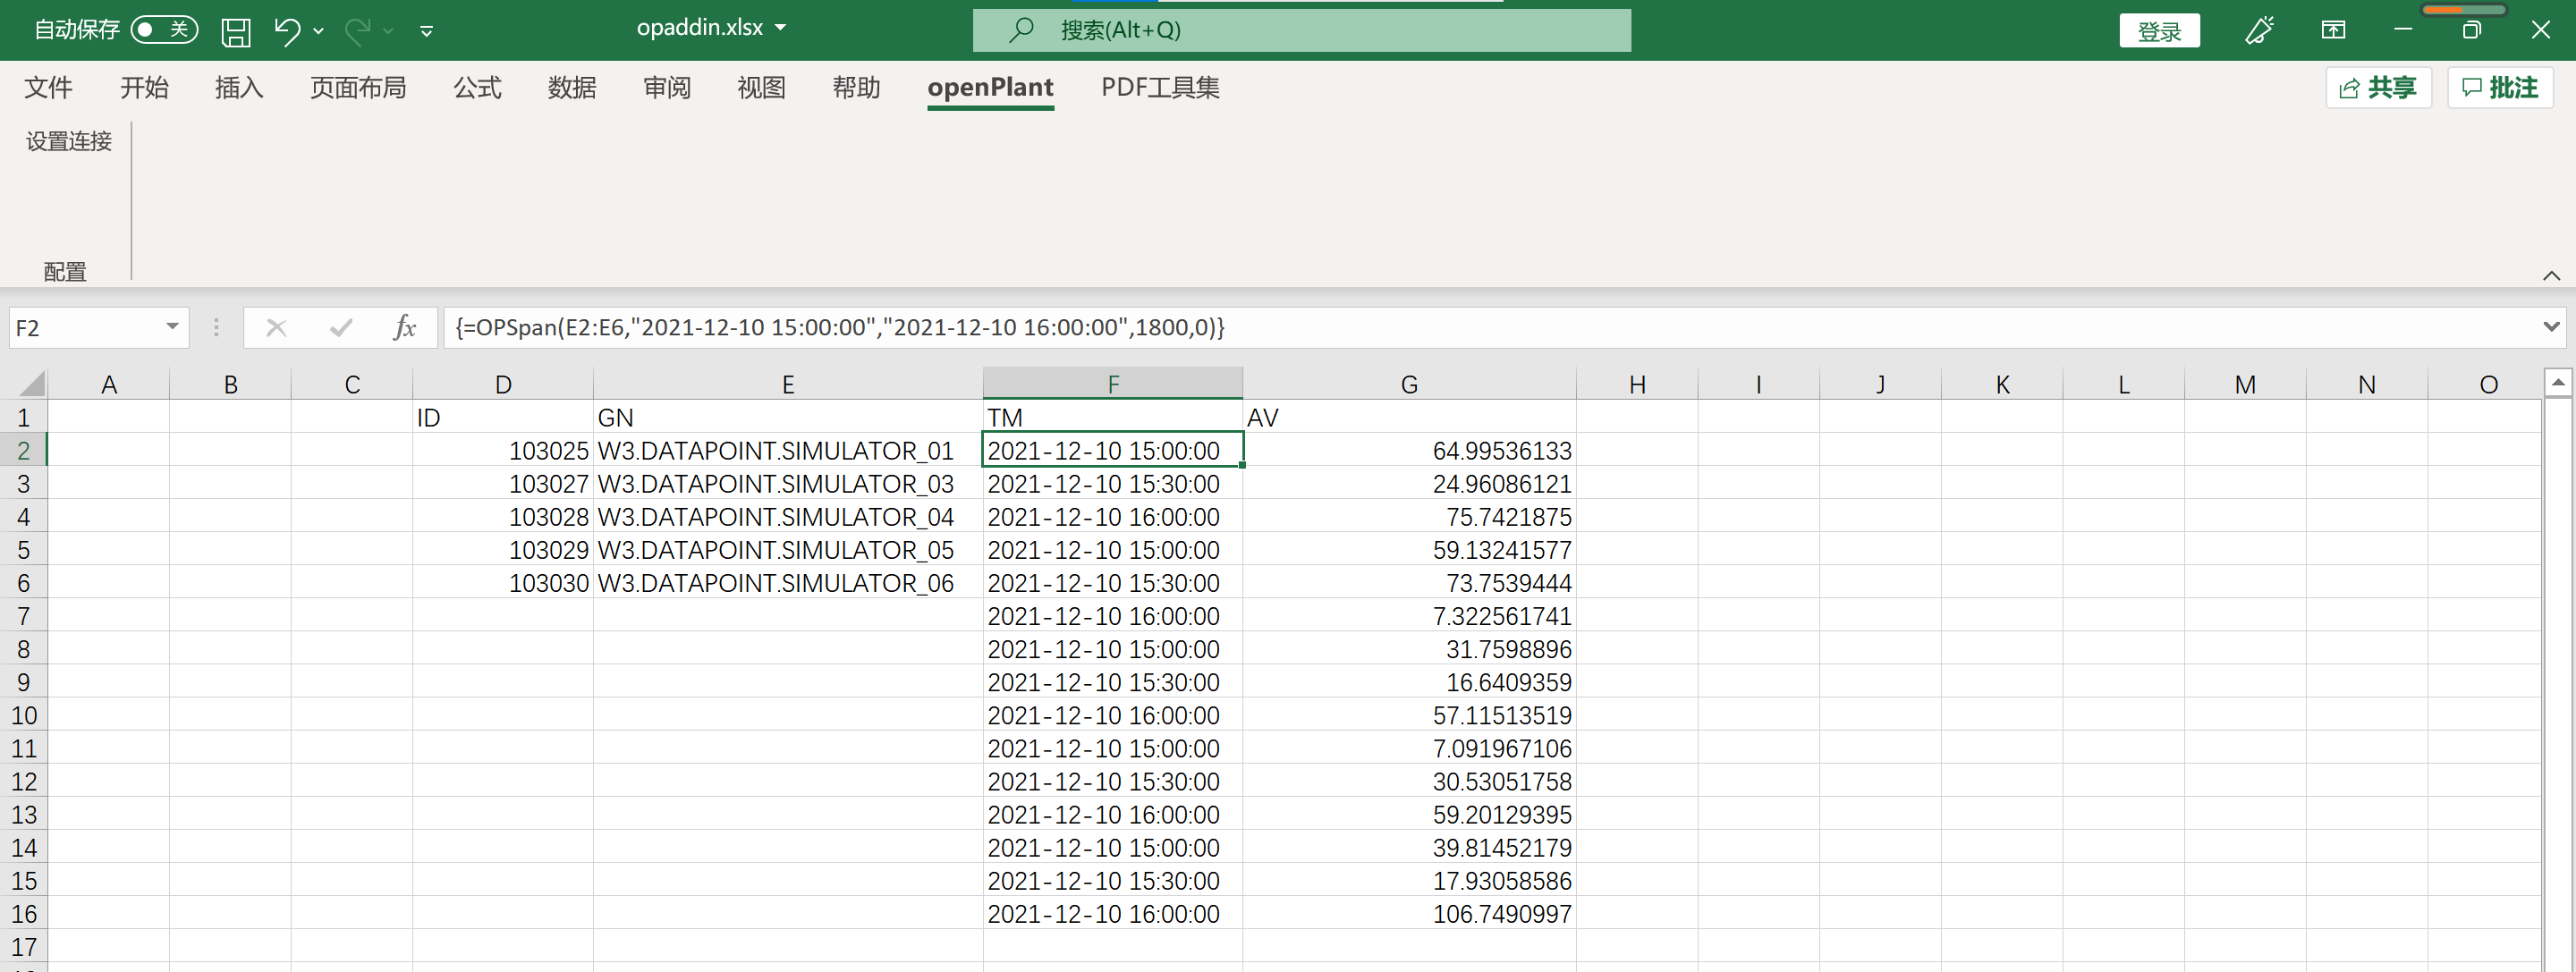Click the Undo arrow icon
The height and width of the screenshot is (972, 2576).
point(287,31)
